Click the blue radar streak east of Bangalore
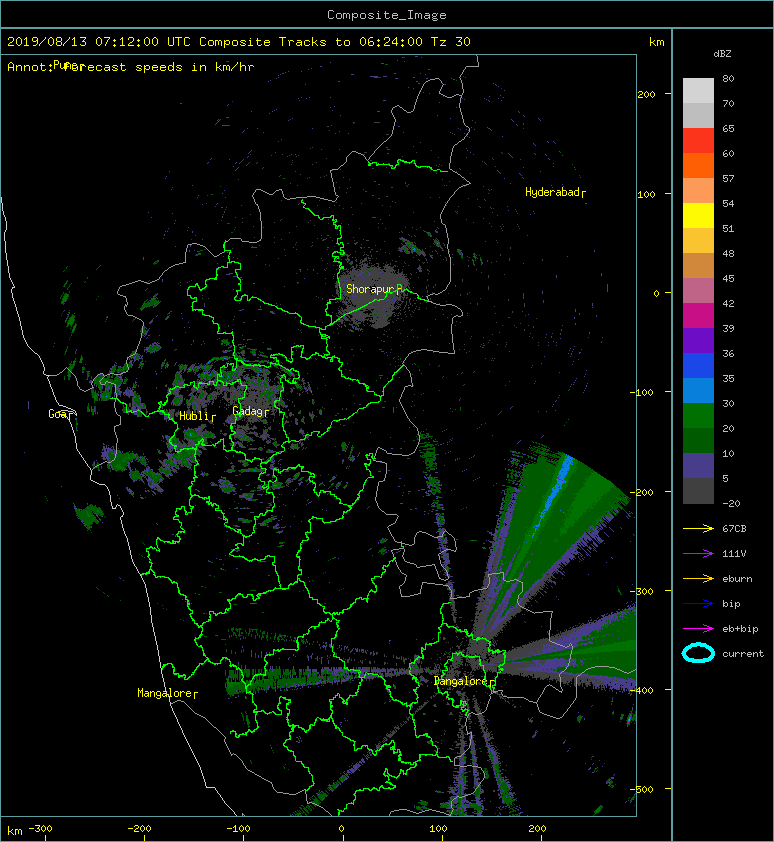774x842 pixels. click(553, 494)
